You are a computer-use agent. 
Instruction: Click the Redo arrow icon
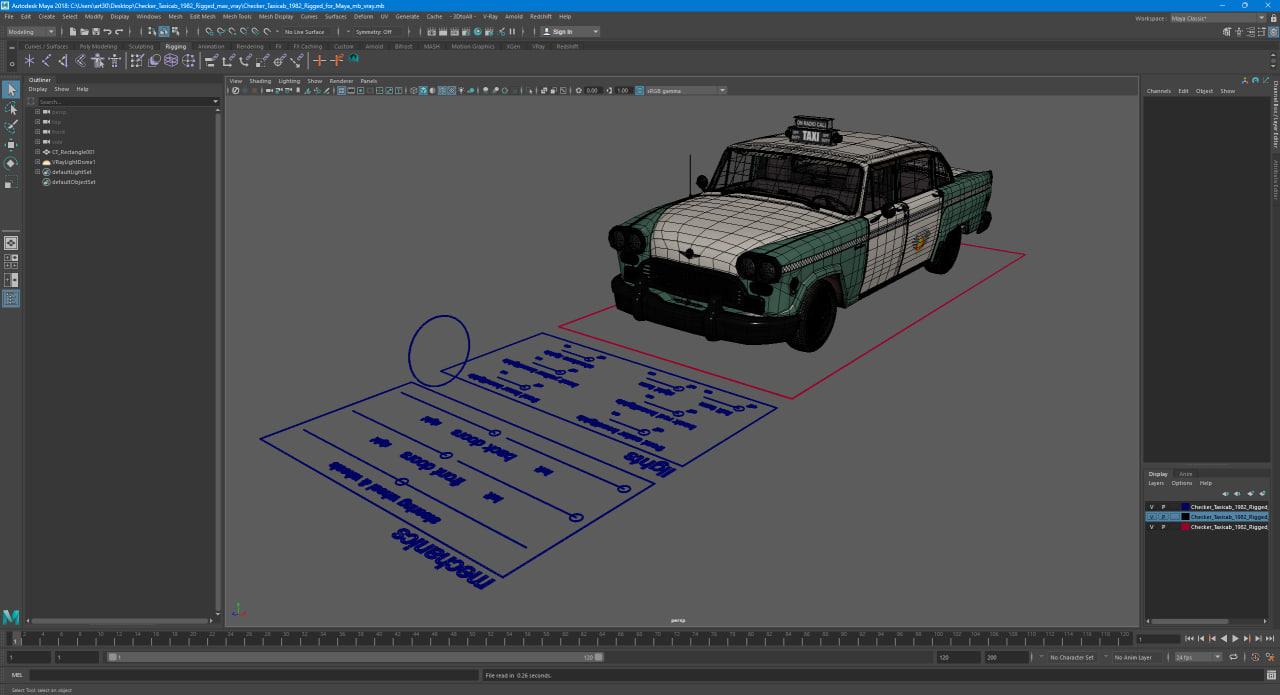119,31
